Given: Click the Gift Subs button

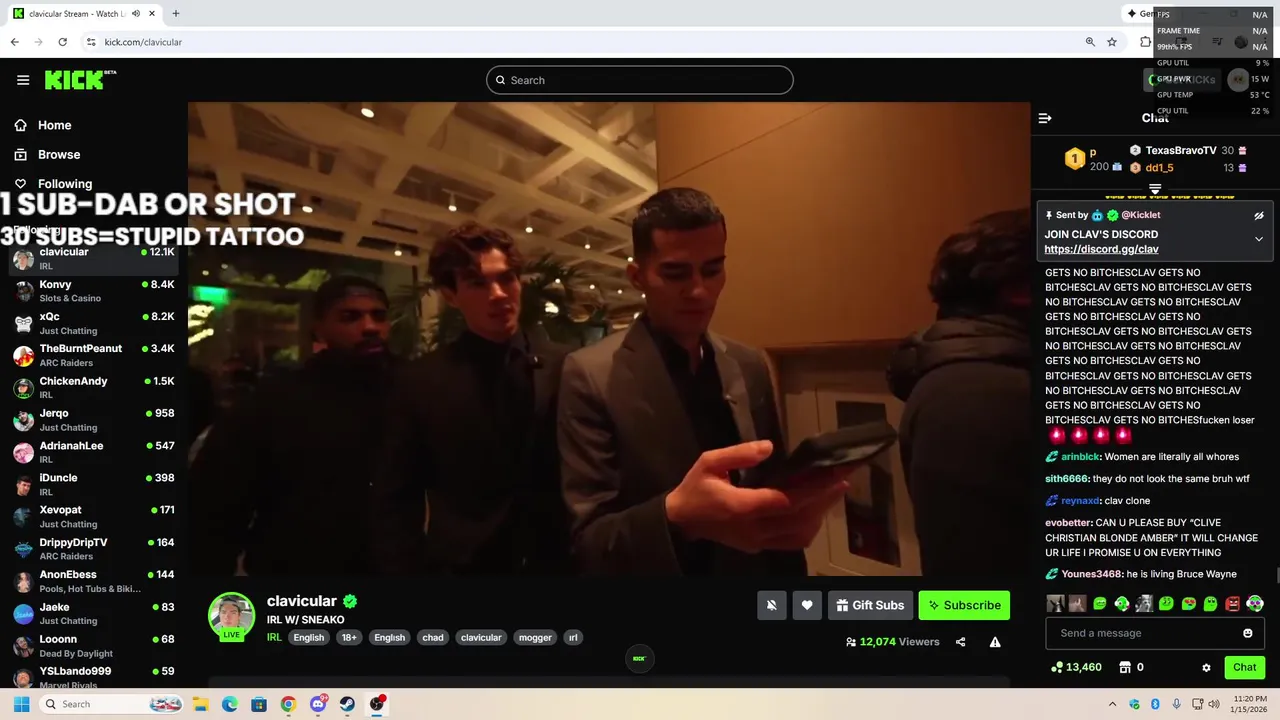Looking at the screenshot, I should click(870, 605).
